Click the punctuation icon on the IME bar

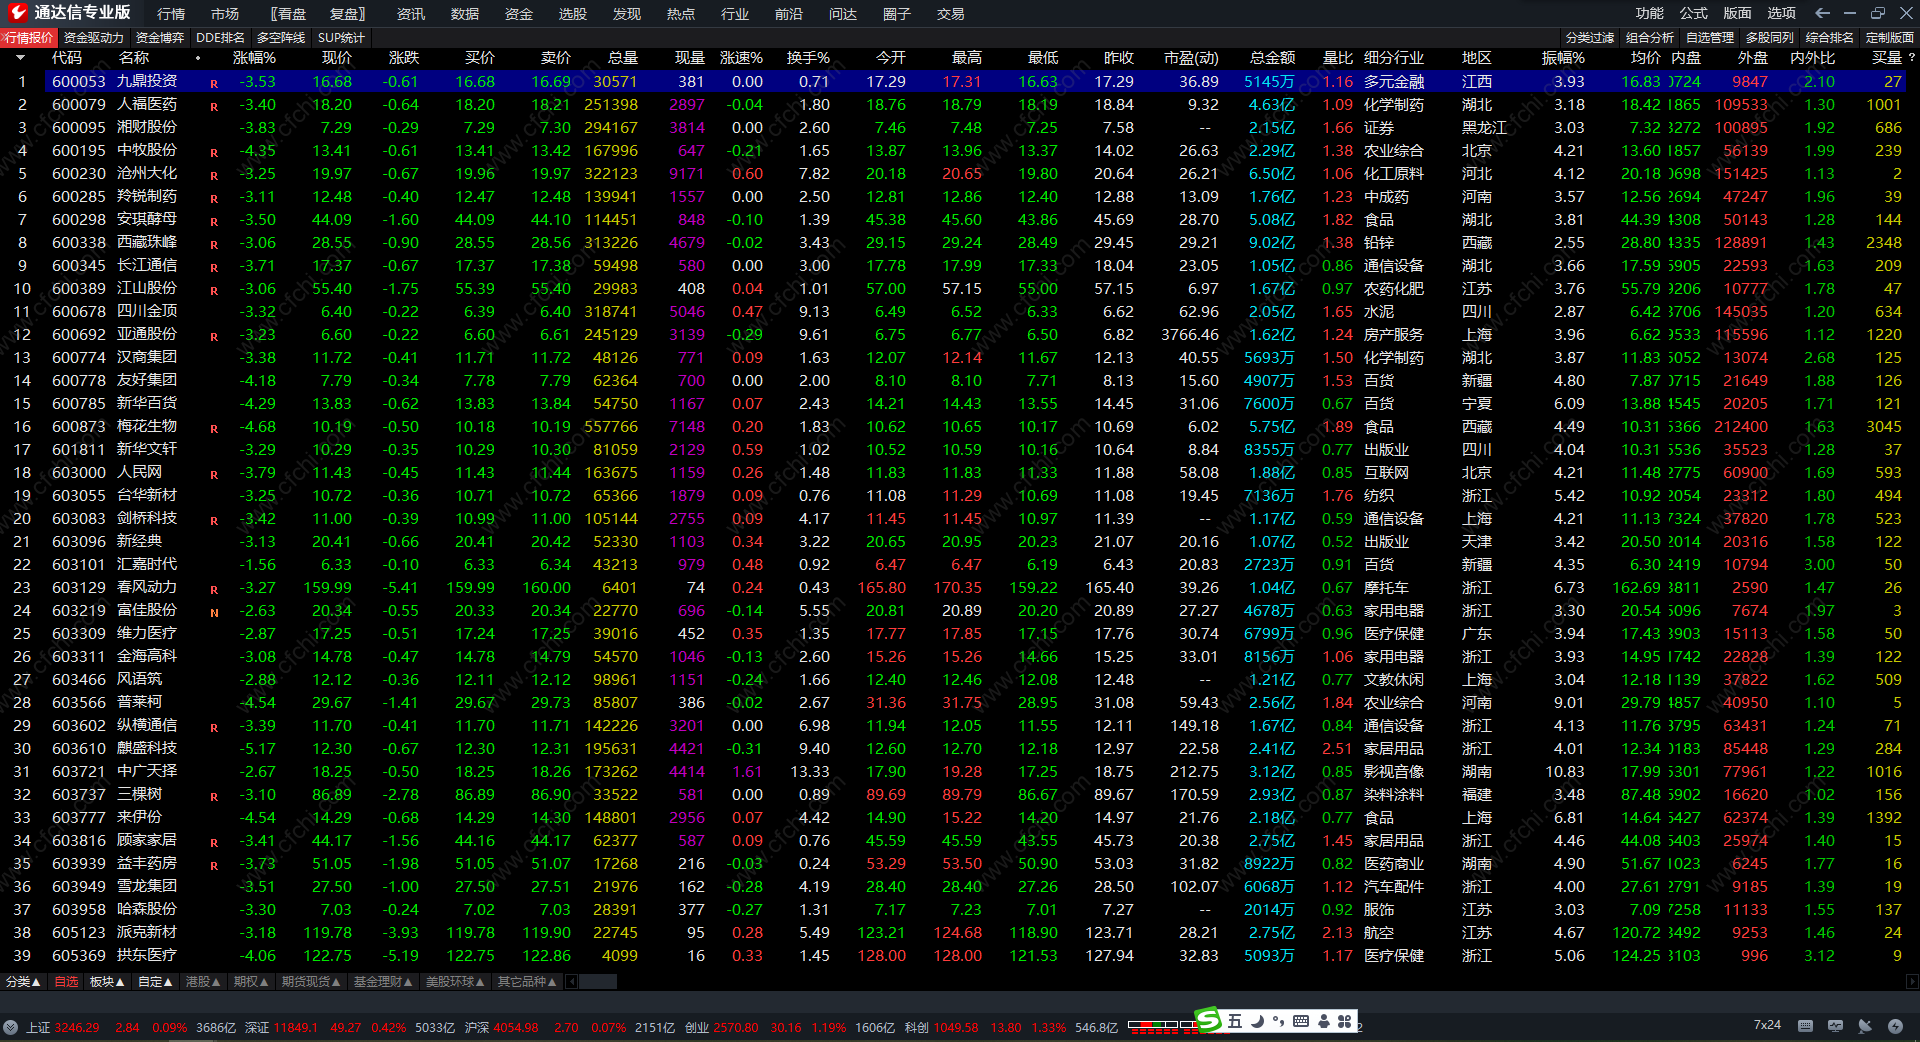coord(1278,1021)
